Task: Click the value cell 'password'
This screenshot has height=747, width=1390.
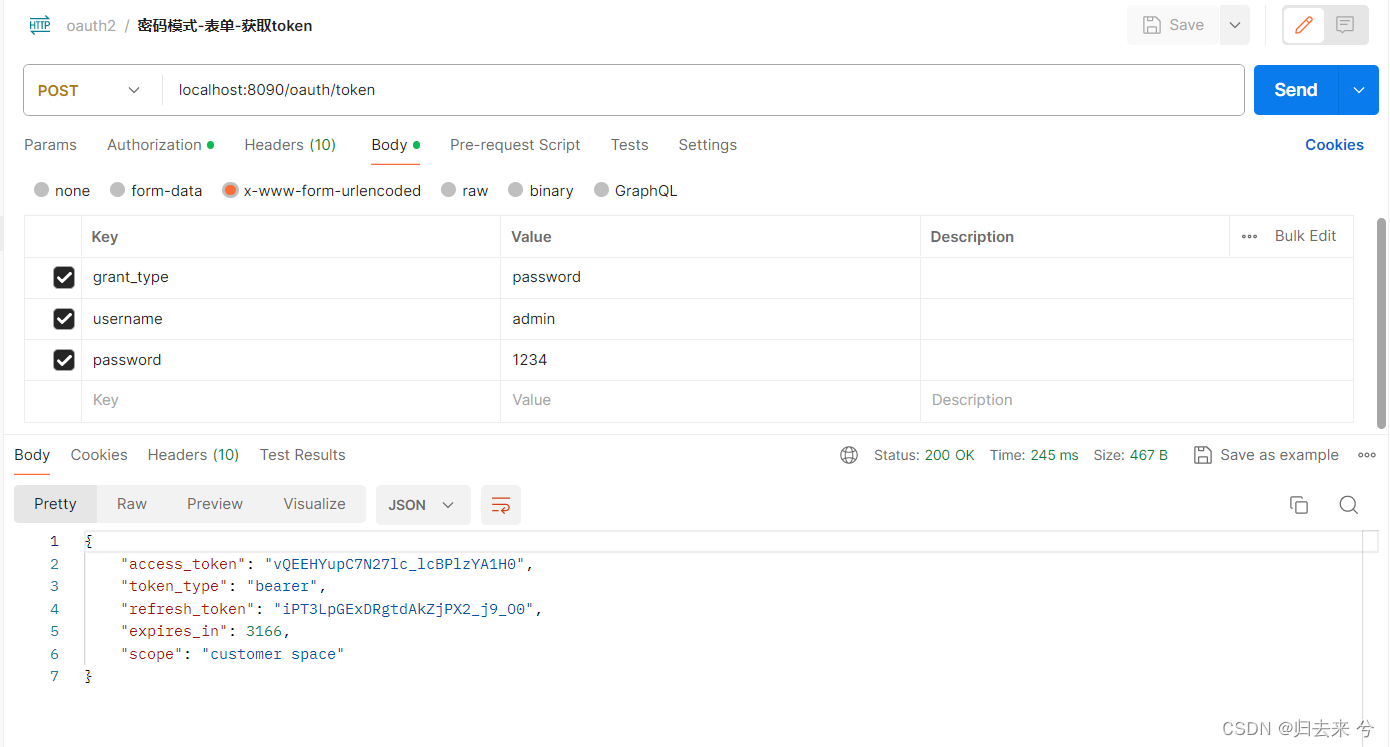Action: pos(710,277)
